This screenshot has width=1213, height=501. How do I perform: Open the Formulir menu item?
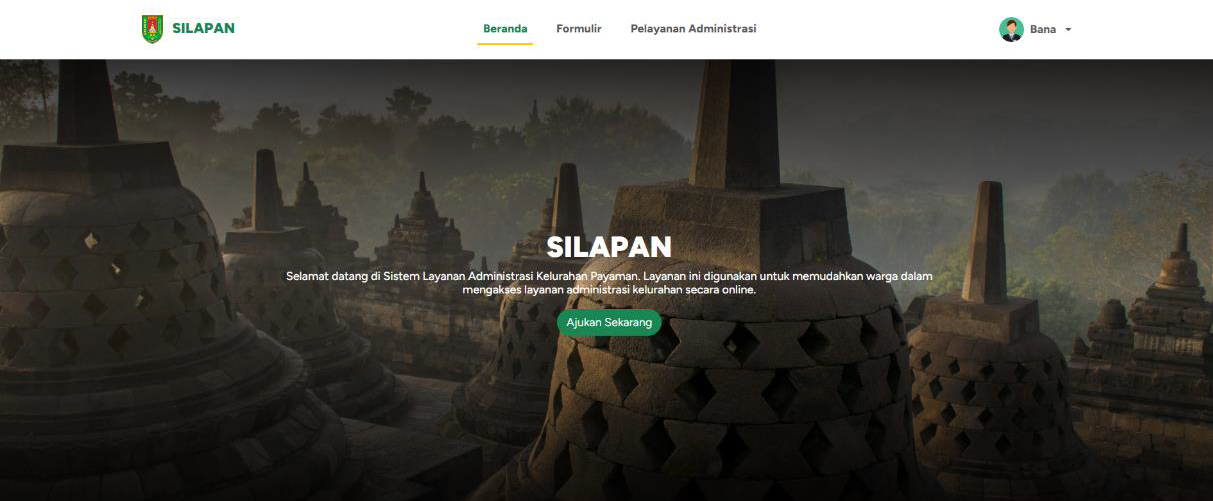tap(579, 29)
